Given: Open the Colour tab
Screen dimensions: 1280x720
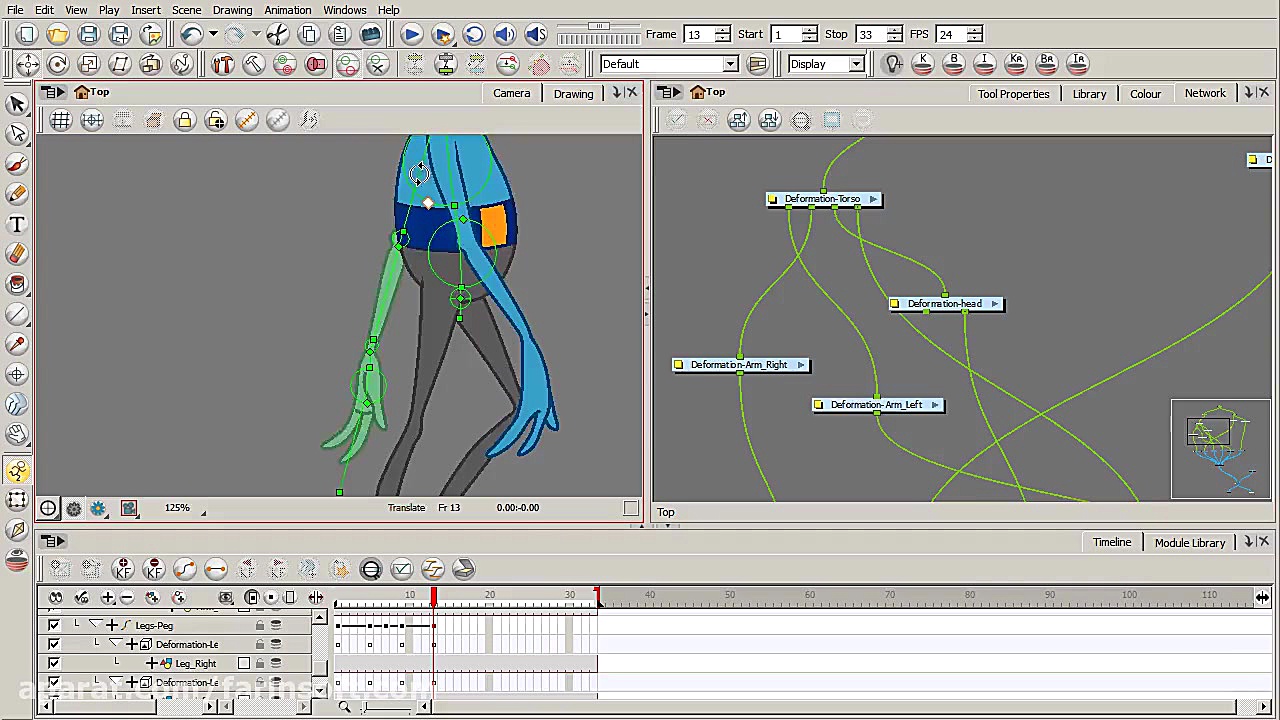Looking at the screenshot, I should pos(1145,94).
